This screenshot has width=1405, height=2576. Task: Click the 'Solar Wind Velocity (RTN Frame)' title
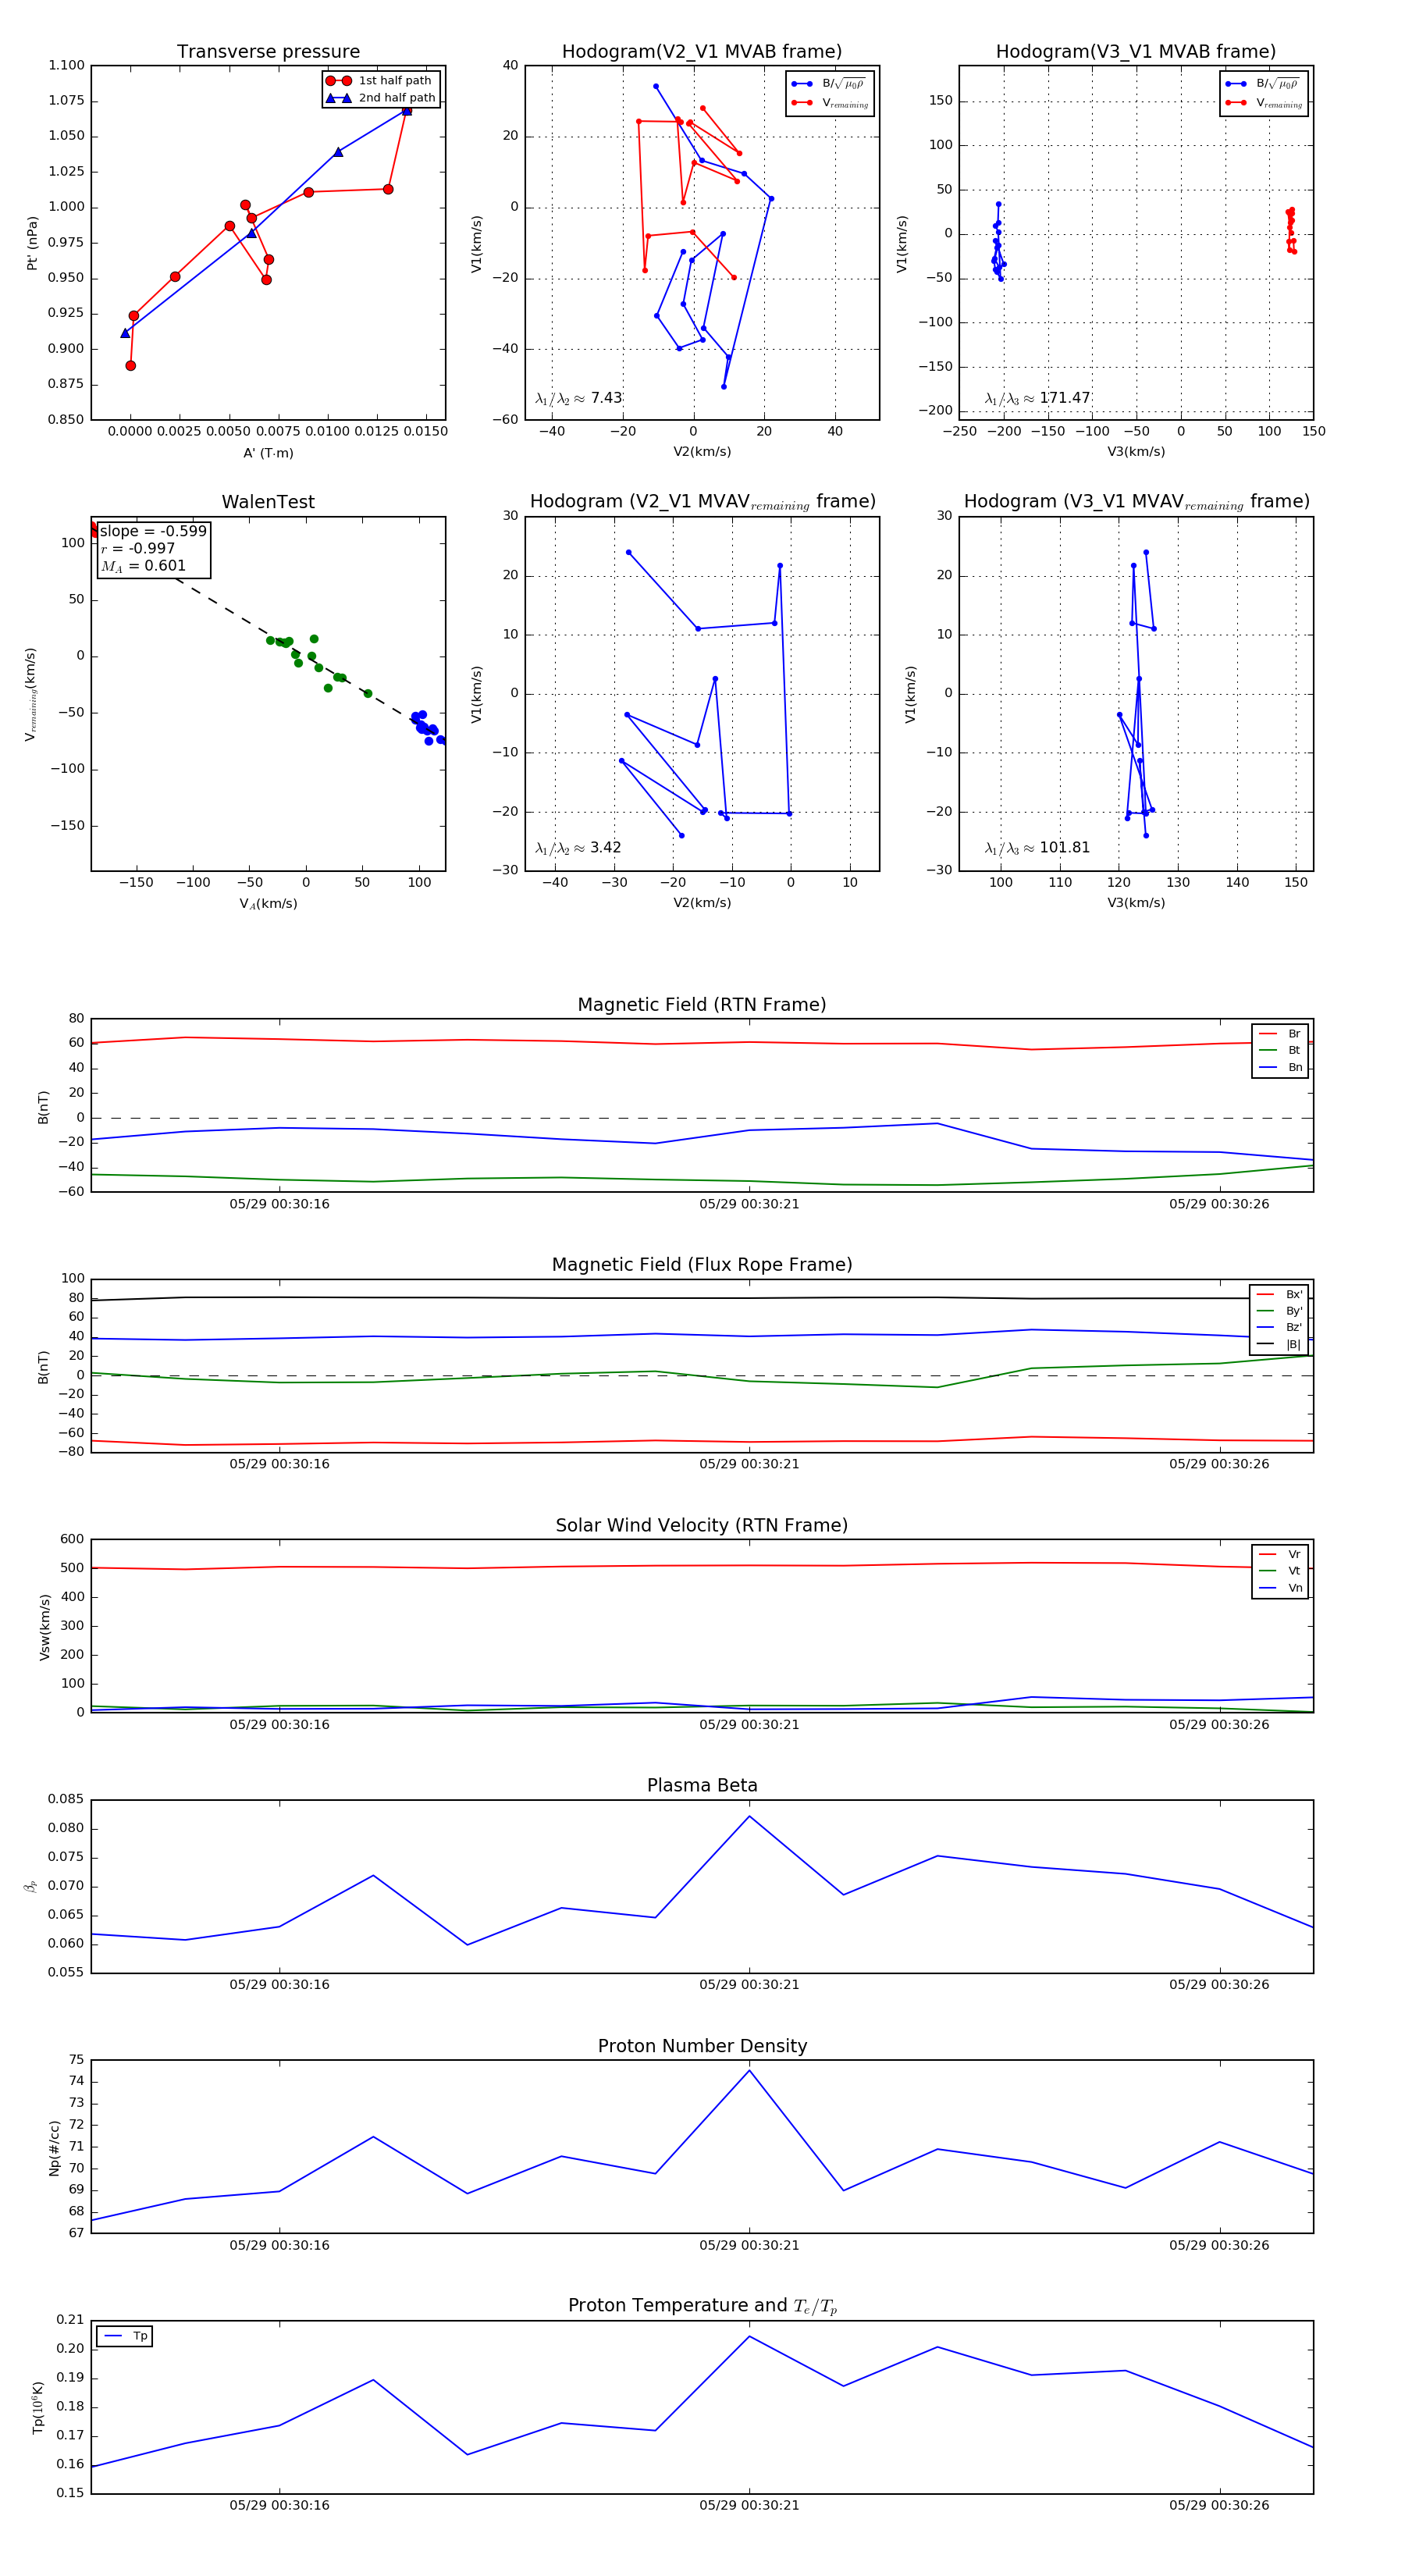tap(702, 1526)
